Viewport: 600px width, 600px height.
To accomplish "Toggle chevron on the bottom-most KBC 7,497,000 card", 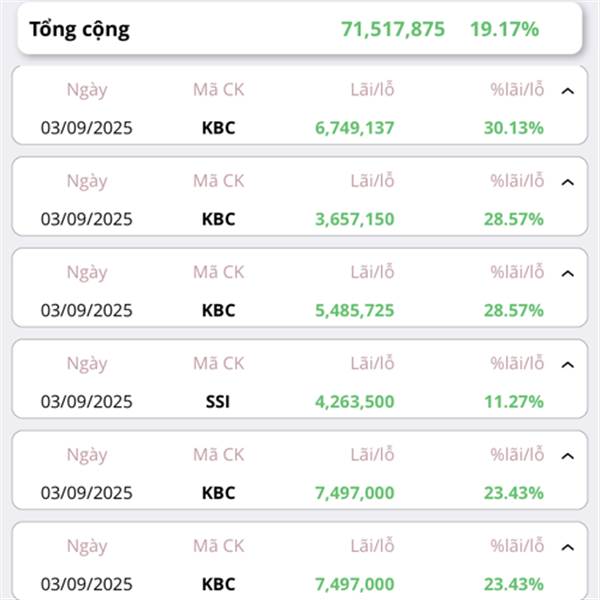I will tap(567, 548).
